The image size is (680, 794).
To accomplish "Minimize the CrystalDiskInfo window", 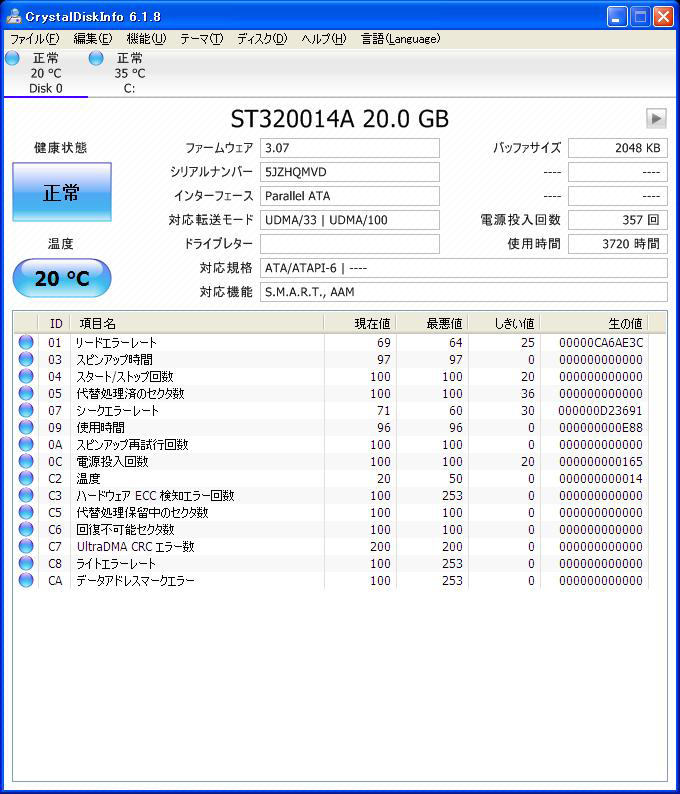I will [617, 17].
